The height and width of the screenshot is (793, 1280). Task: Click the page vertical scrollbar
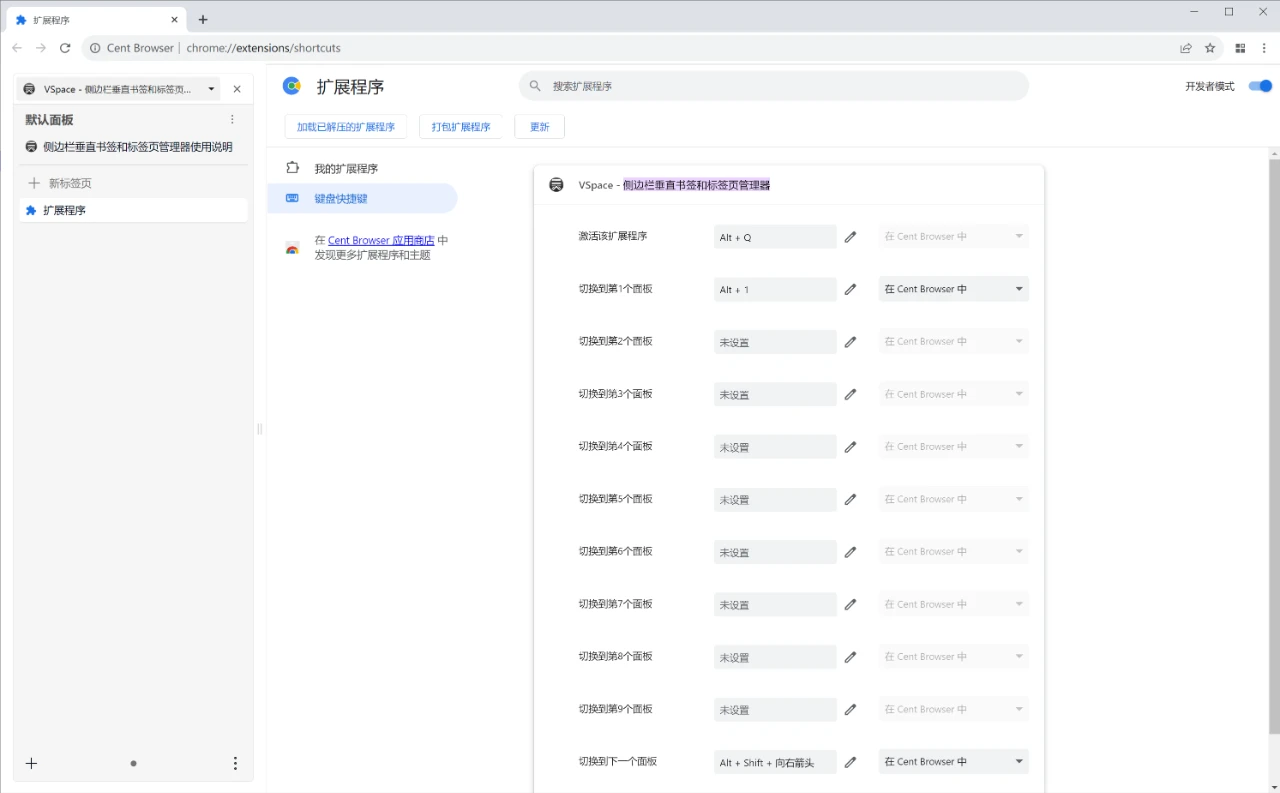point(1274,446)
